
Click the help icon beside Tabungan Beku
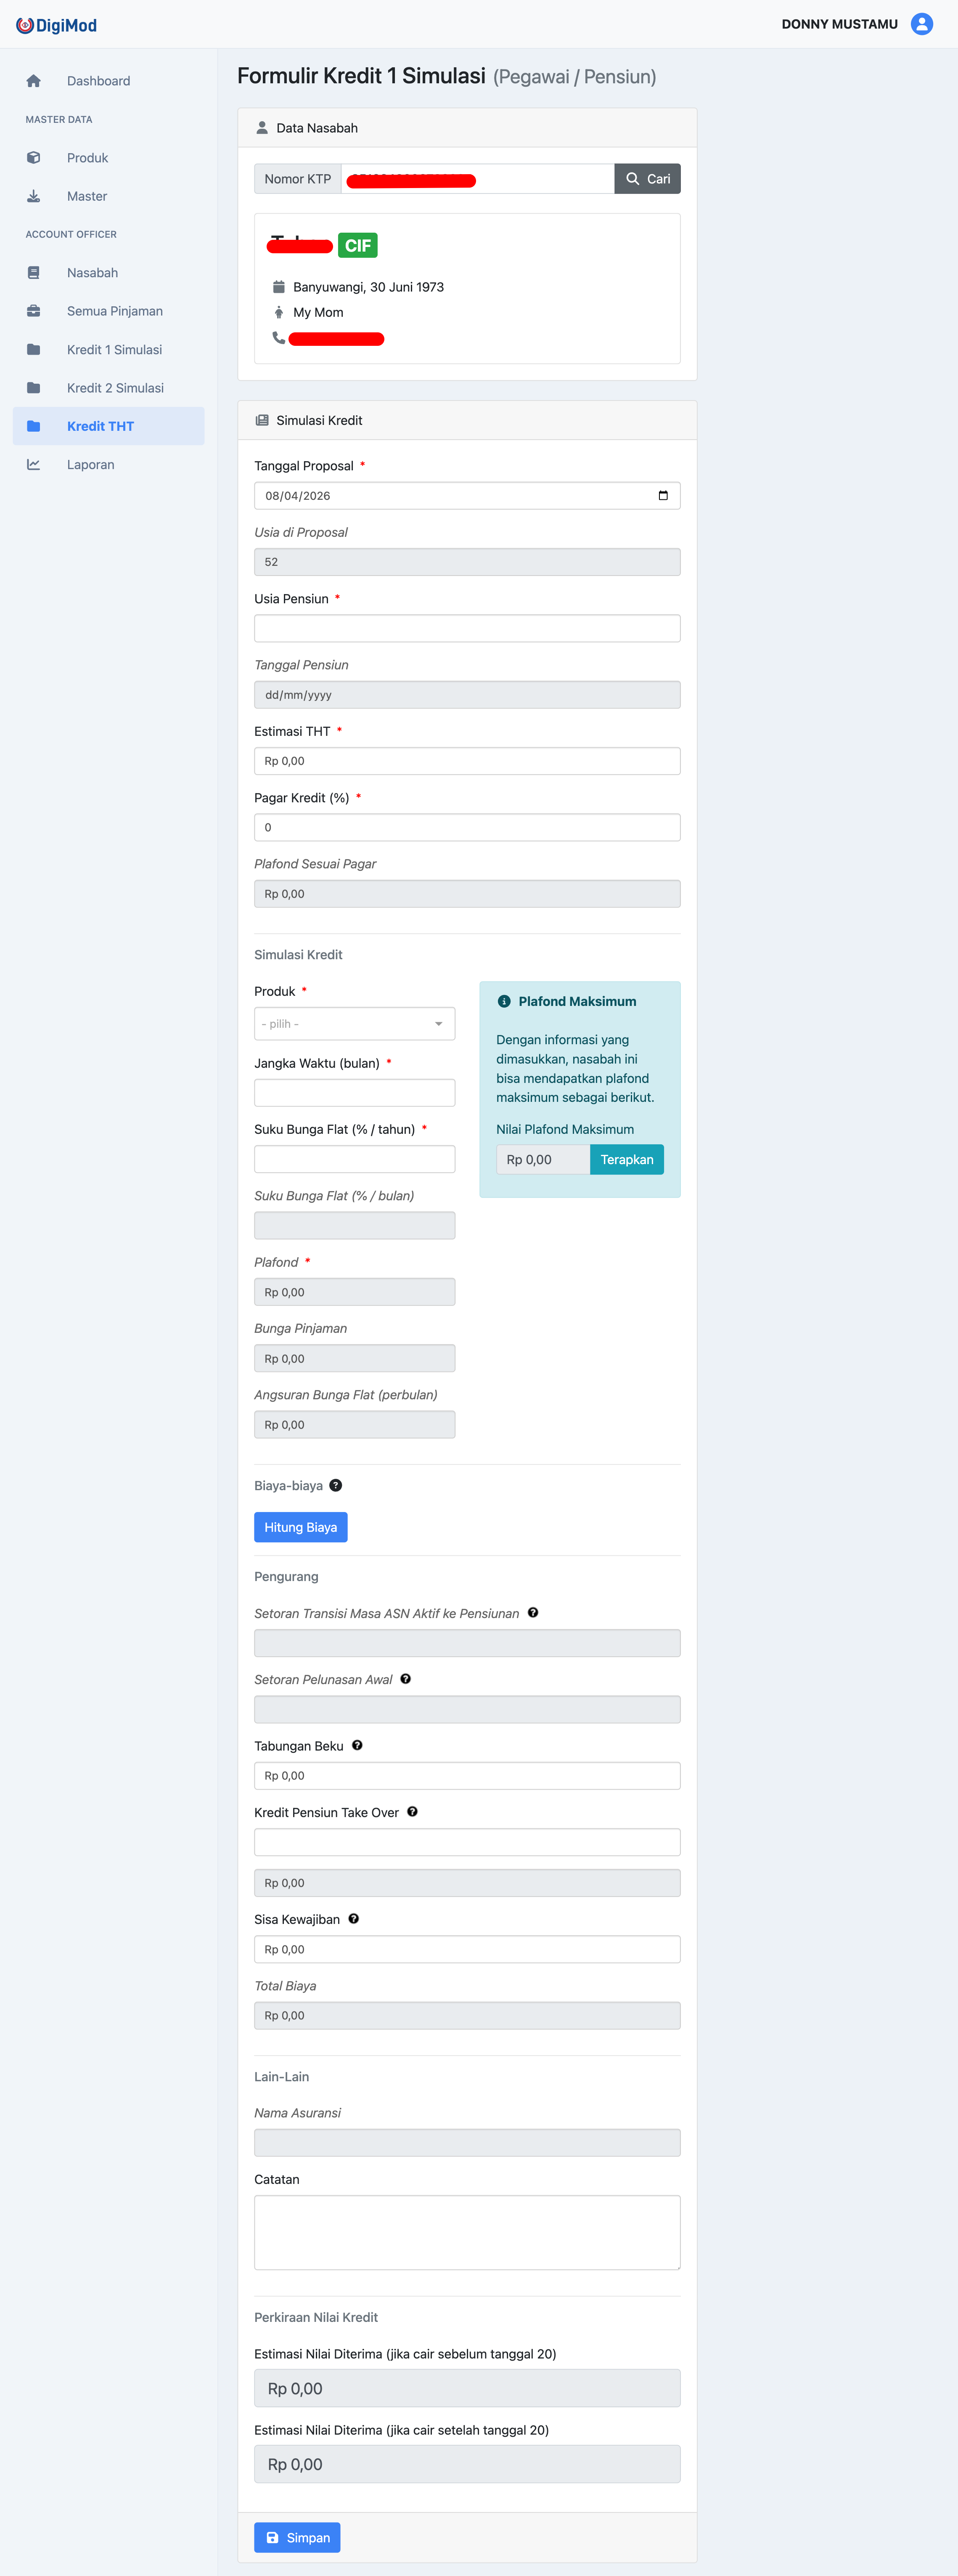(357, 1745)
